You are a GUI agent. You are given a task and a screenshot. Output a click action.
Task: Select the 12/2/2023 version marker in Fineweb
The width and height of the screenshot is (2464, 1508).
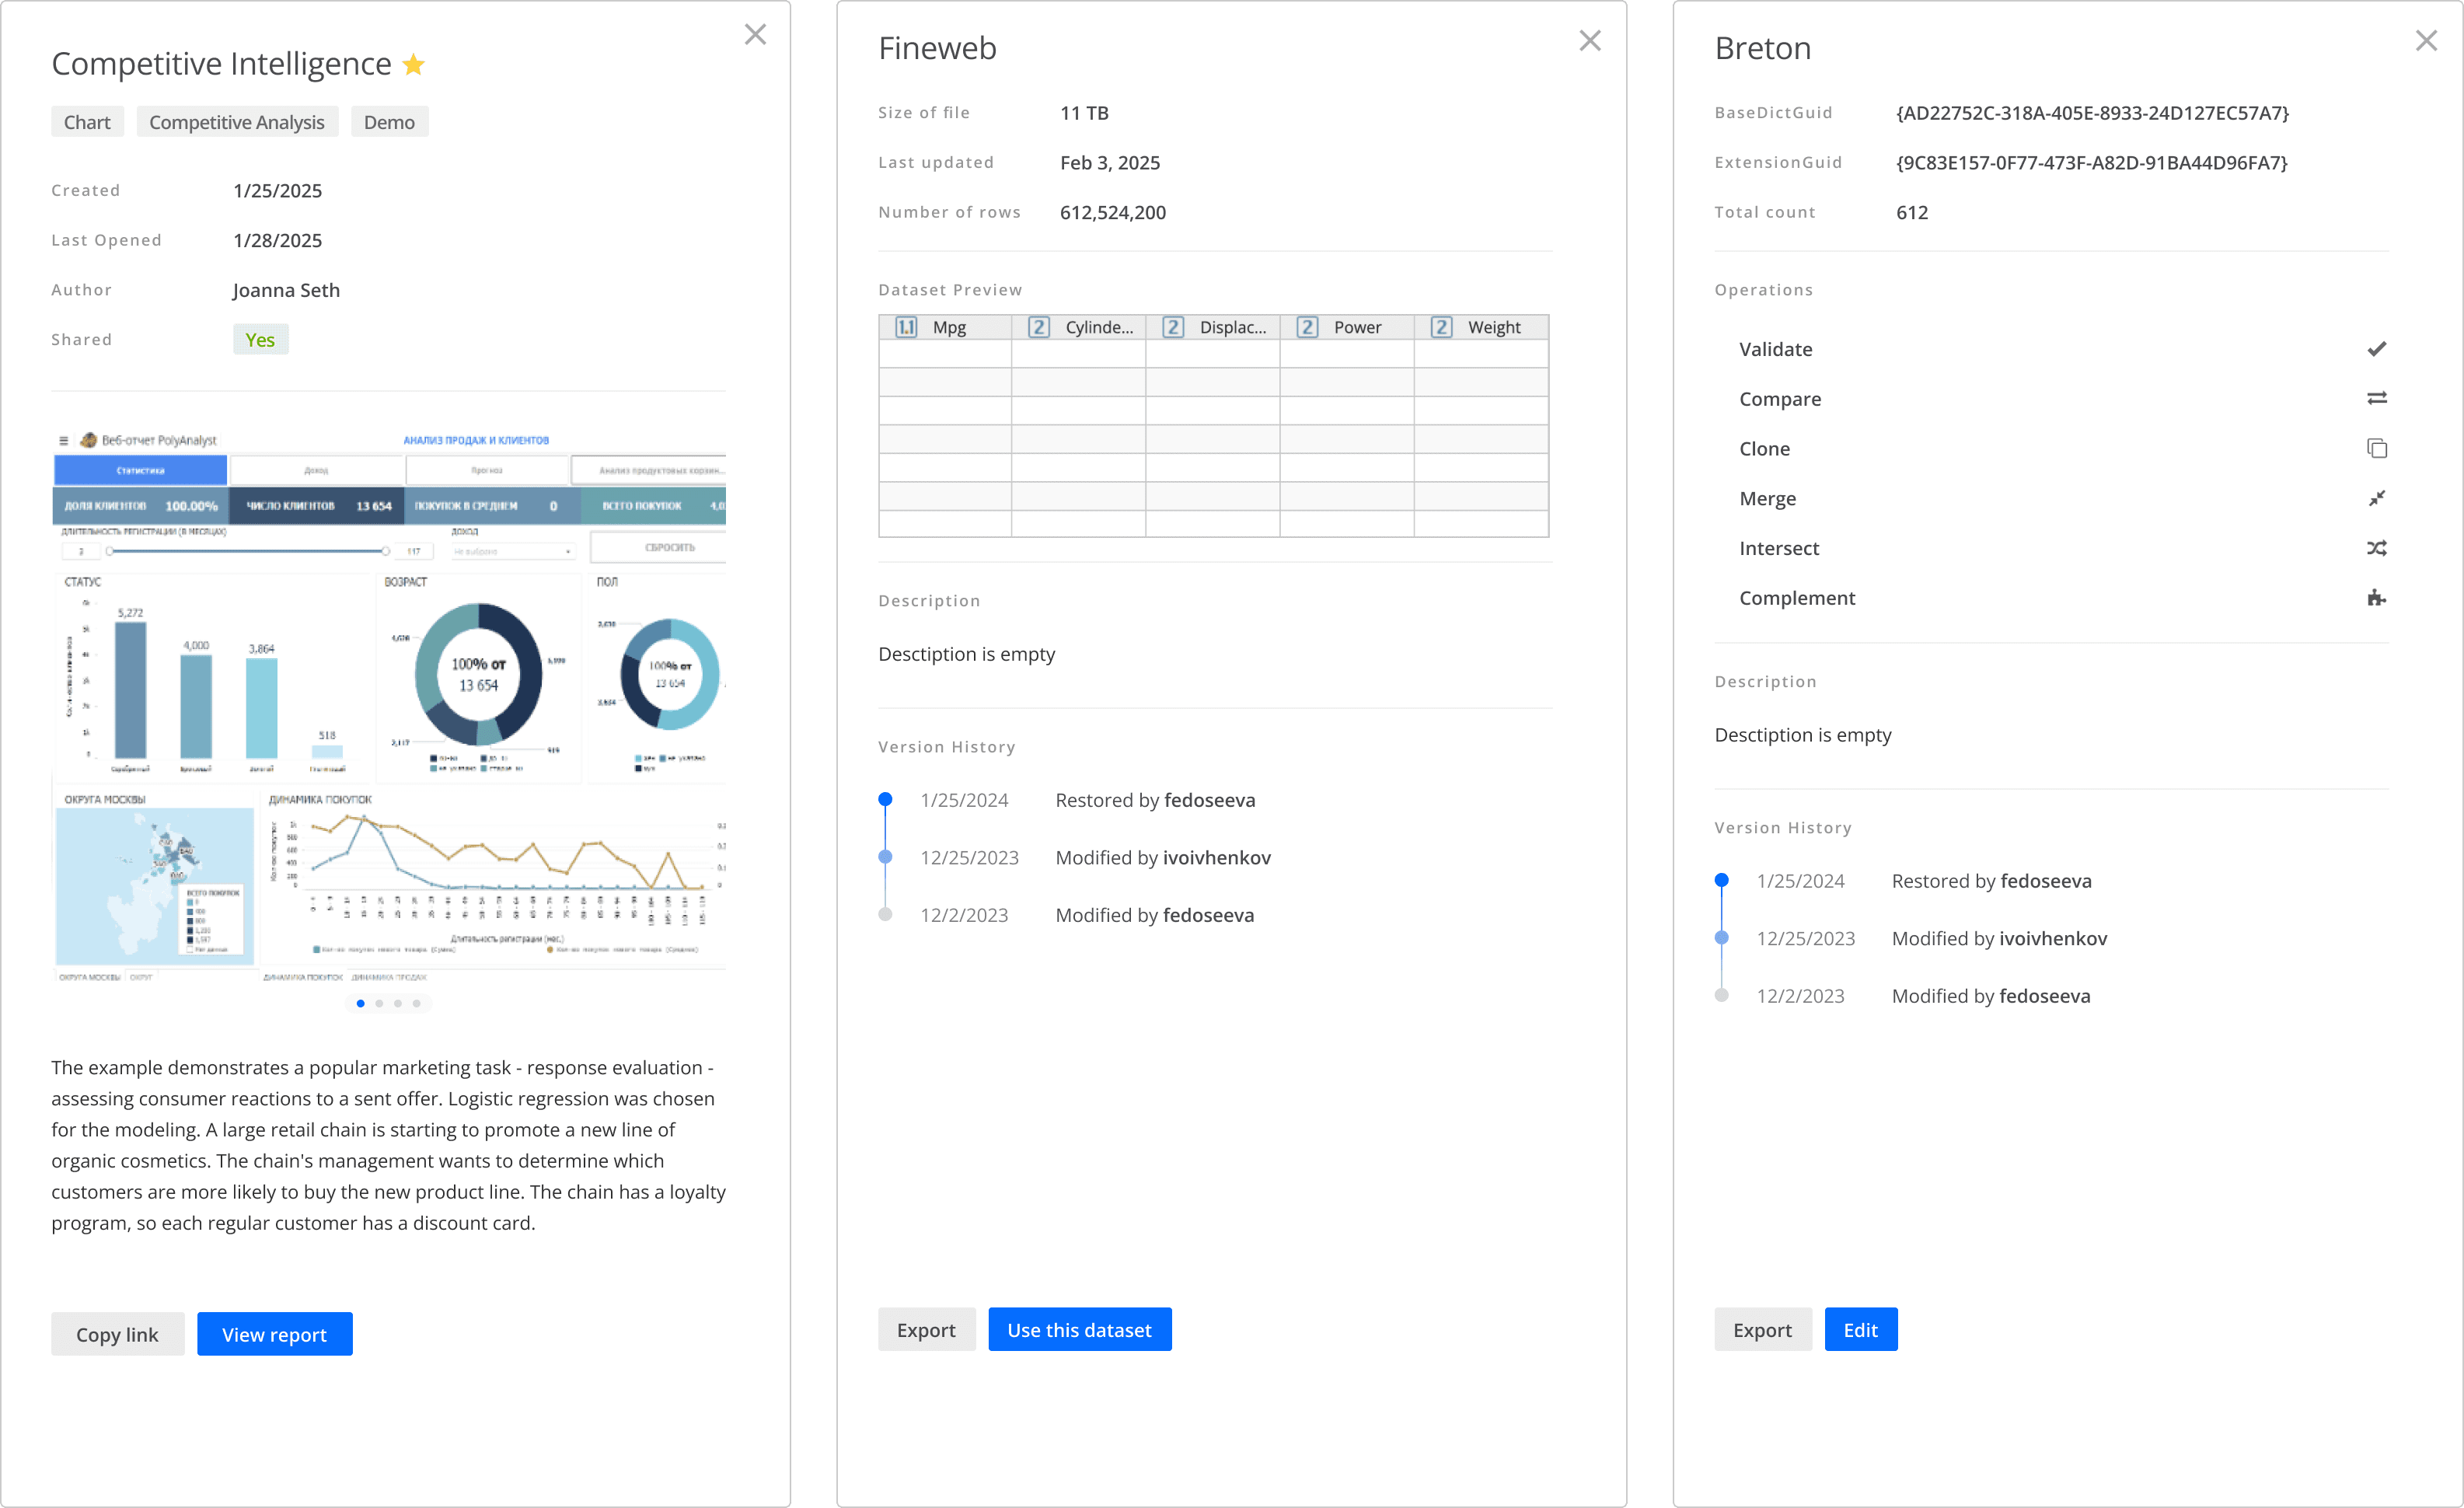click(885, 914)
